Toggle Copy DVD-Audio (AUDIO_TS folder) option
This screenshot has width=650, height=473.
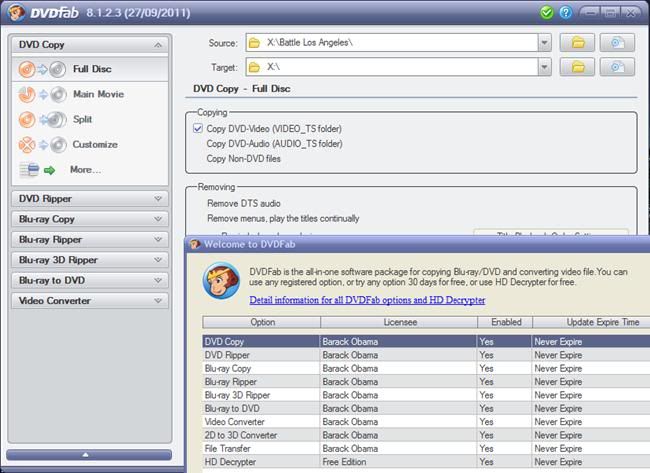click(274, 144)
